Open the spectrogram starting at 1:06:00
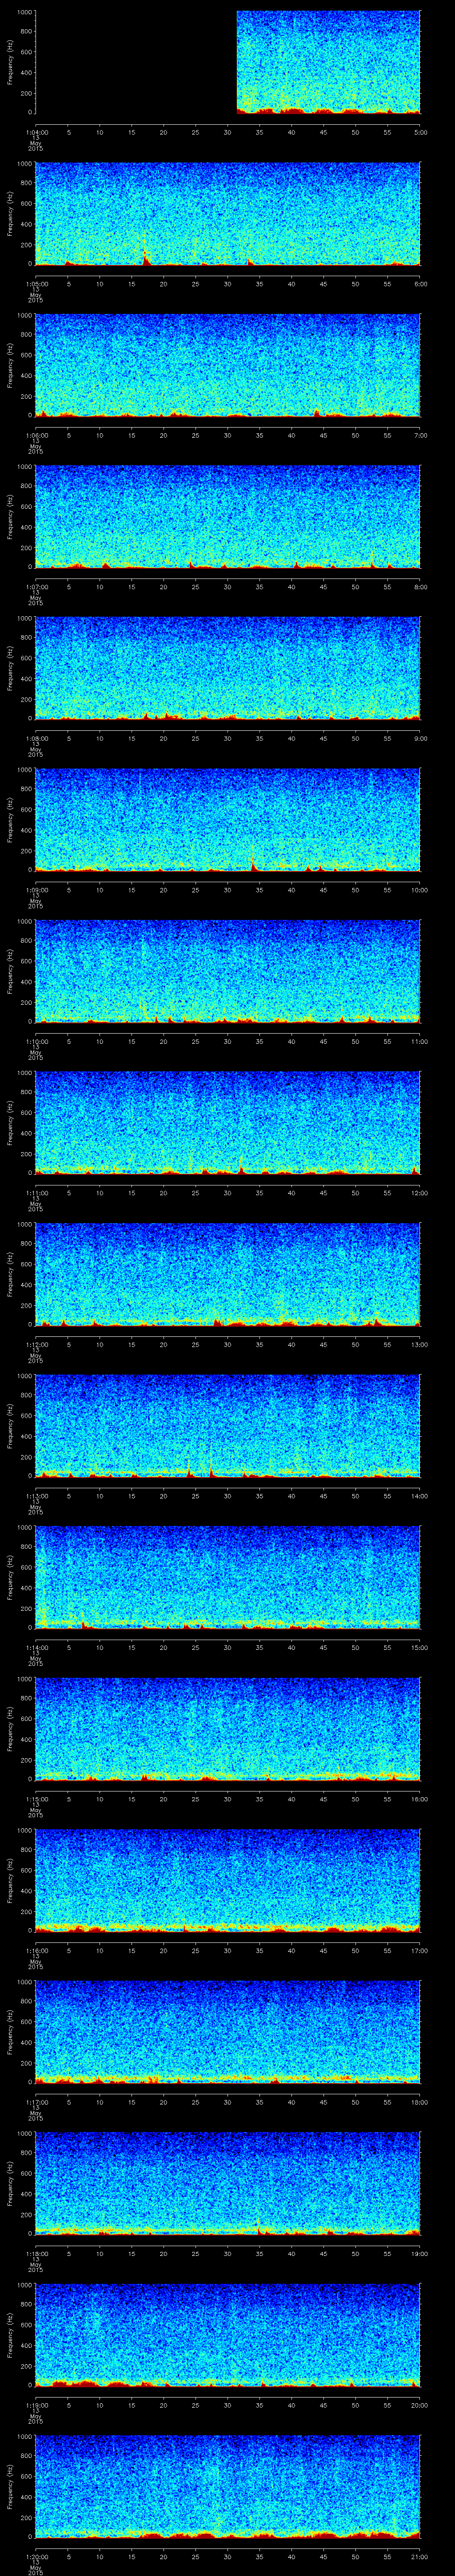 pos(228,364)
